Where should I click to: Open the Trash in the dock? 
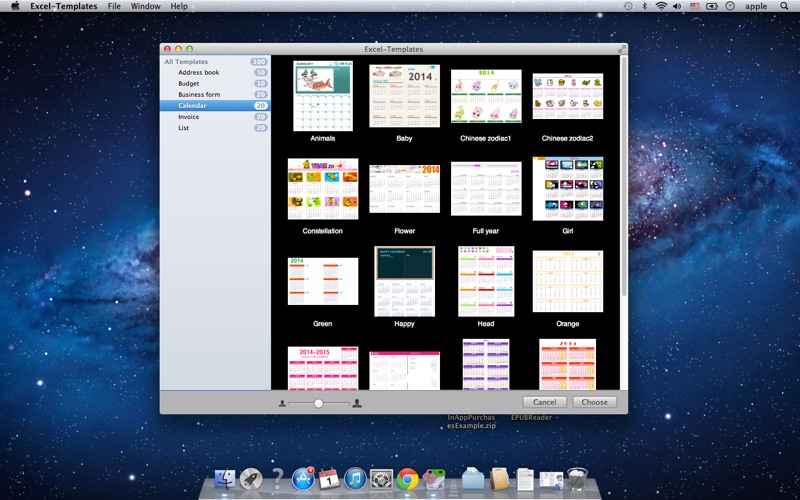577,479
